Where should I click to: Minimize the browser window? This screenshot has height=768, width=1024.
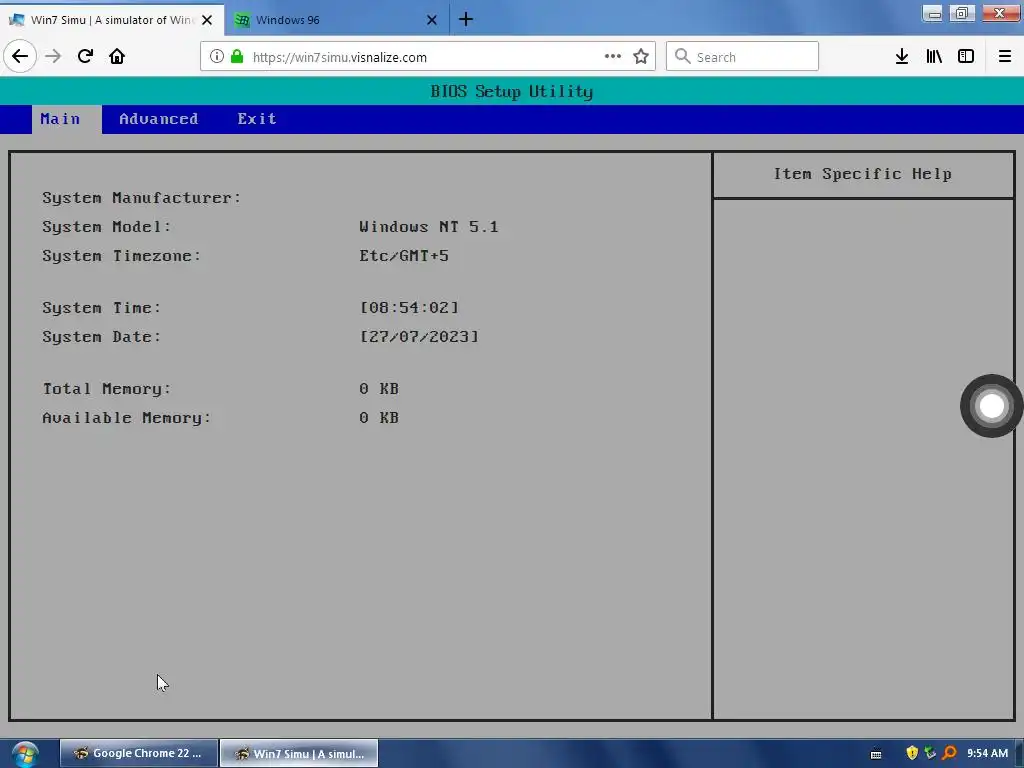tap(933, 14)
